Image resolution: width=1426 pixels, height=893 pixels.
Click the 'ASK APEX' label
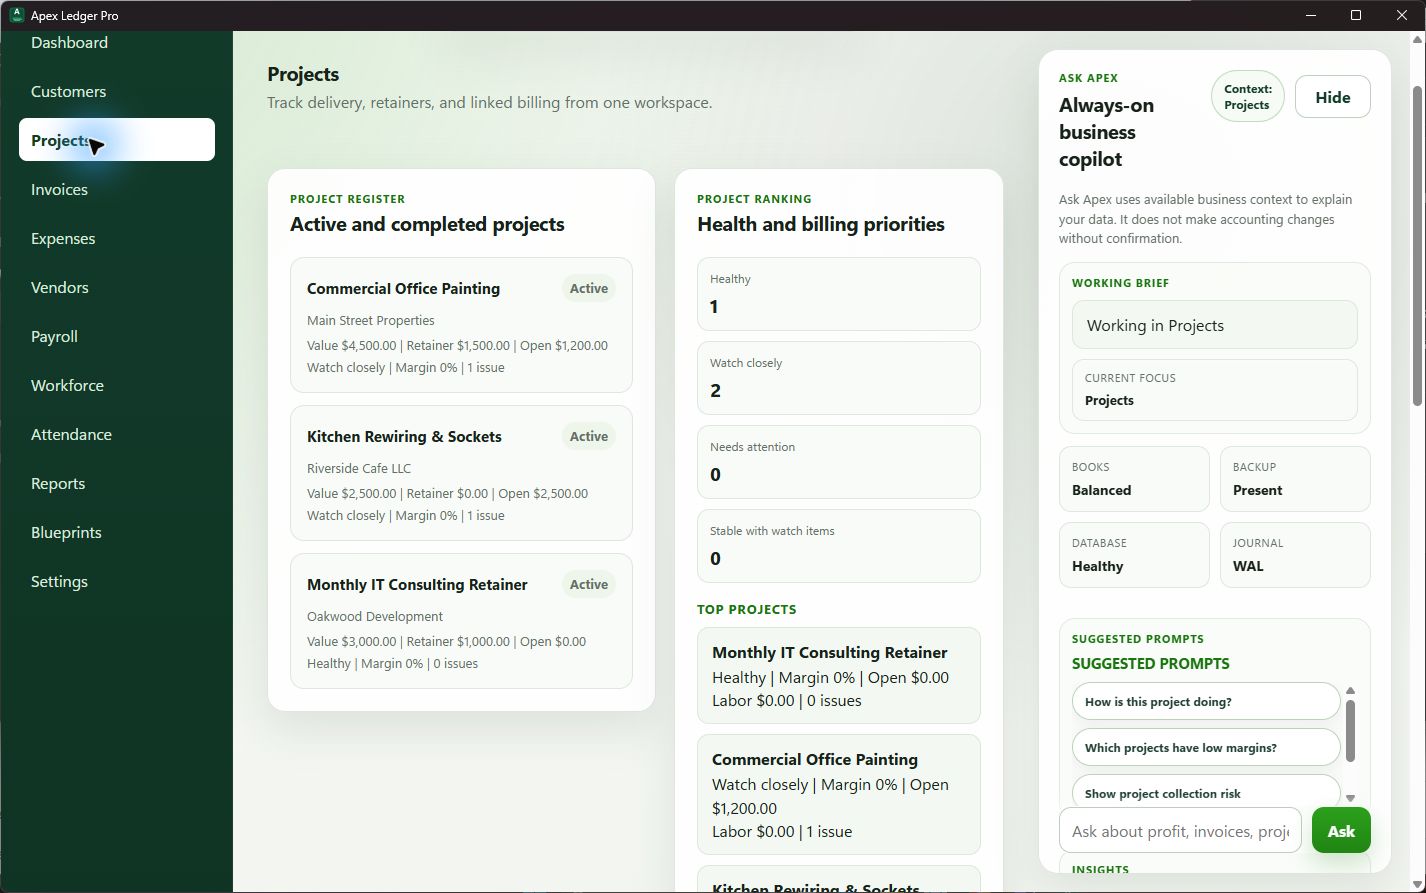1089,78
